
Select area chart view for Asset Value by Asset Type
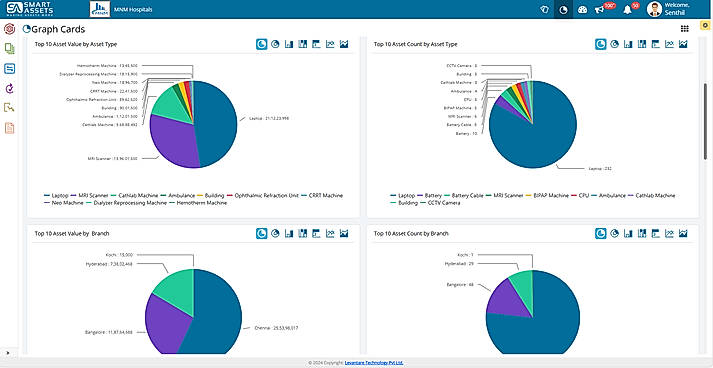click(344, 44)
